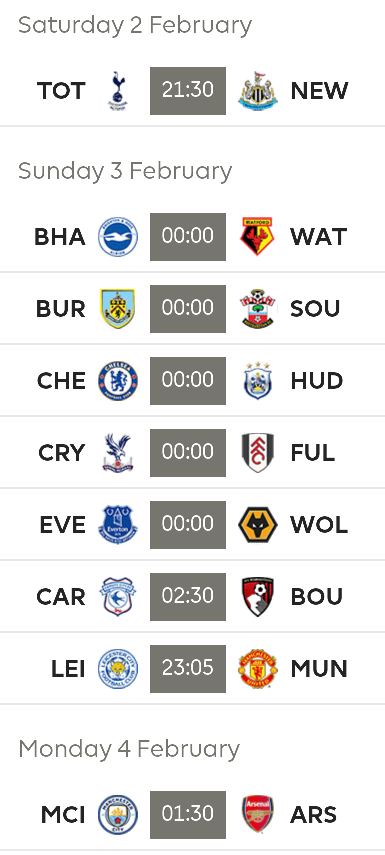
Task: Select the Chelsea lion badge
Action: pos(118,381)
